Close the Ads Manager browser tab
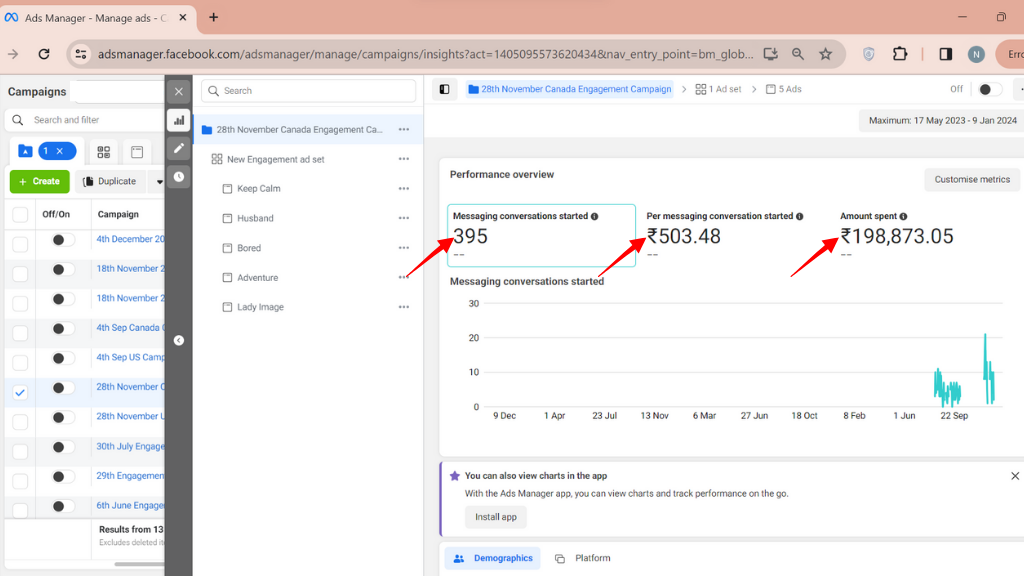Screen dimensions: 1024x576 [183, 18]
